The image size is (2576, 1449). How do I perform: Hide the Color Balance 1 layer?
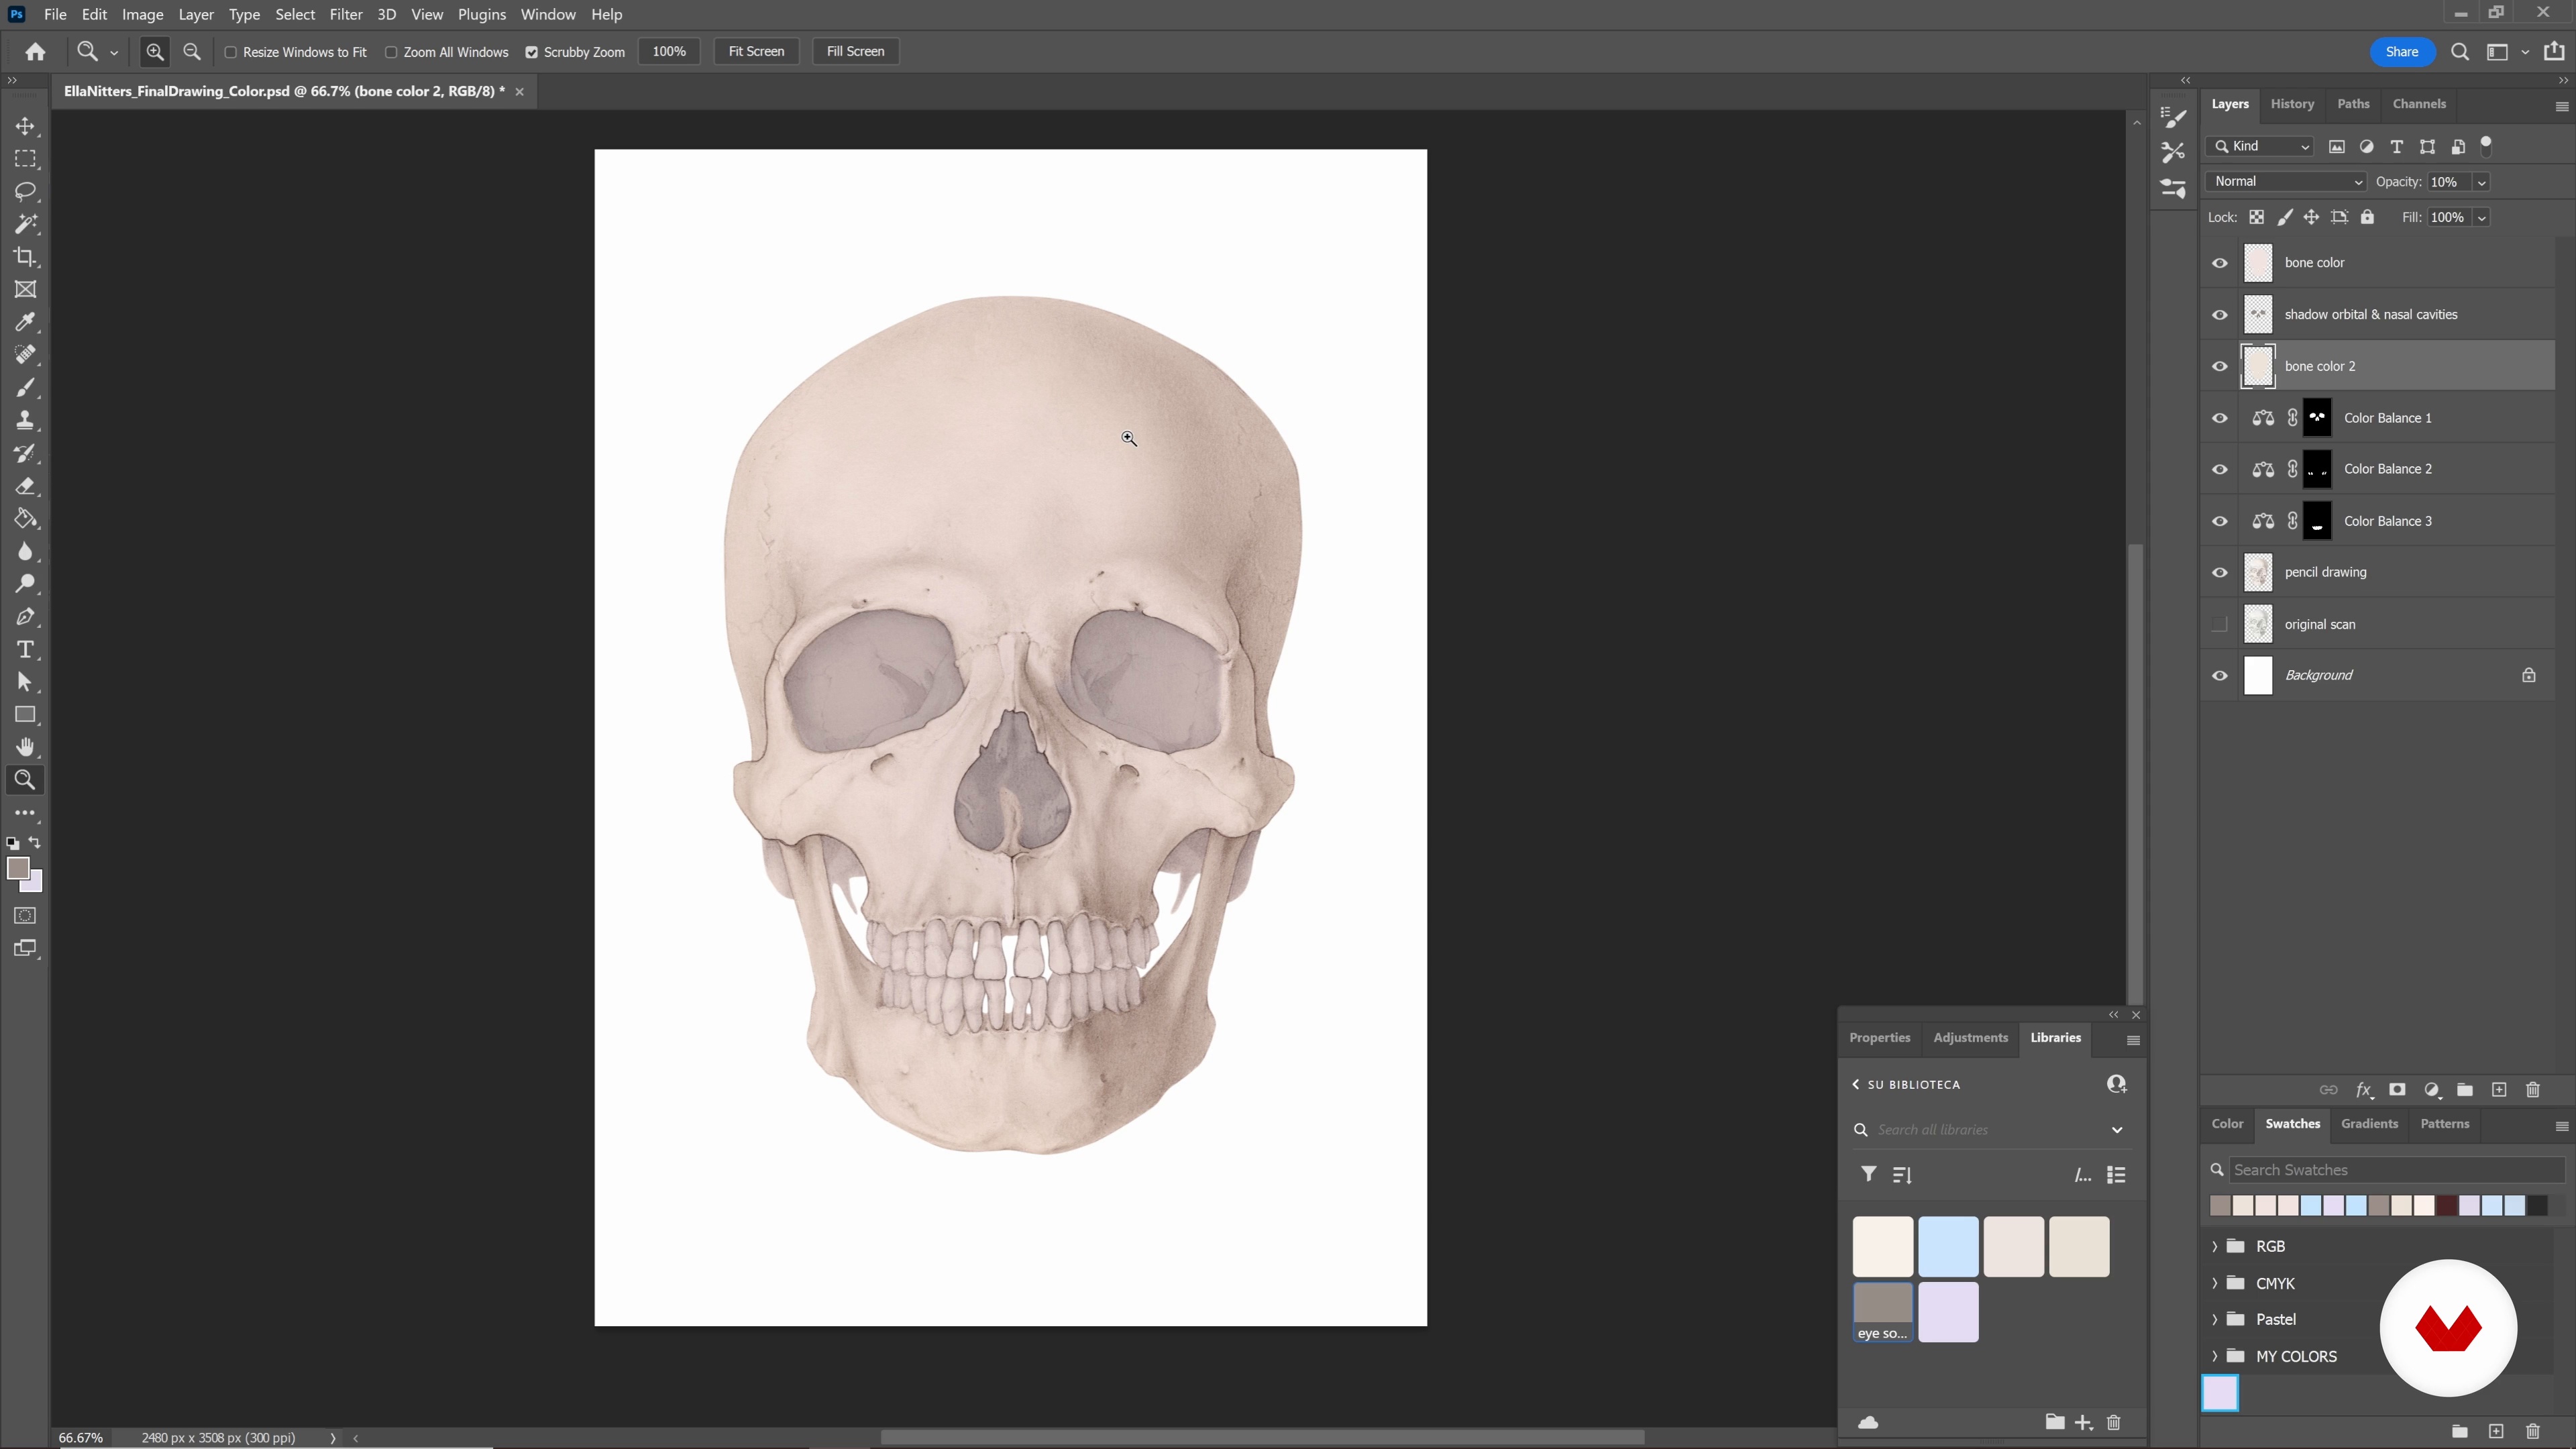point(2220,418)
